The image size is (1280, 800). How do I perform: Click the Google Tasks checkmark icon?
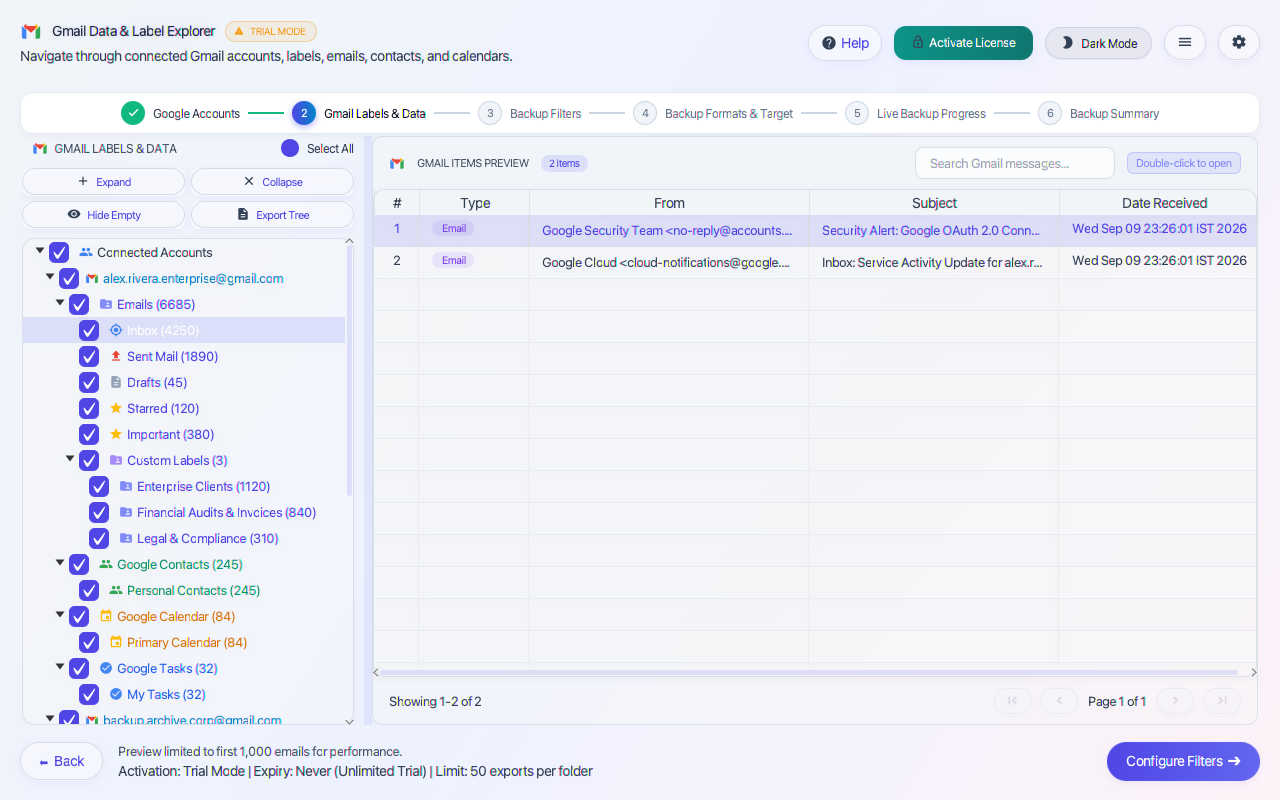click(x=105, y=668)
